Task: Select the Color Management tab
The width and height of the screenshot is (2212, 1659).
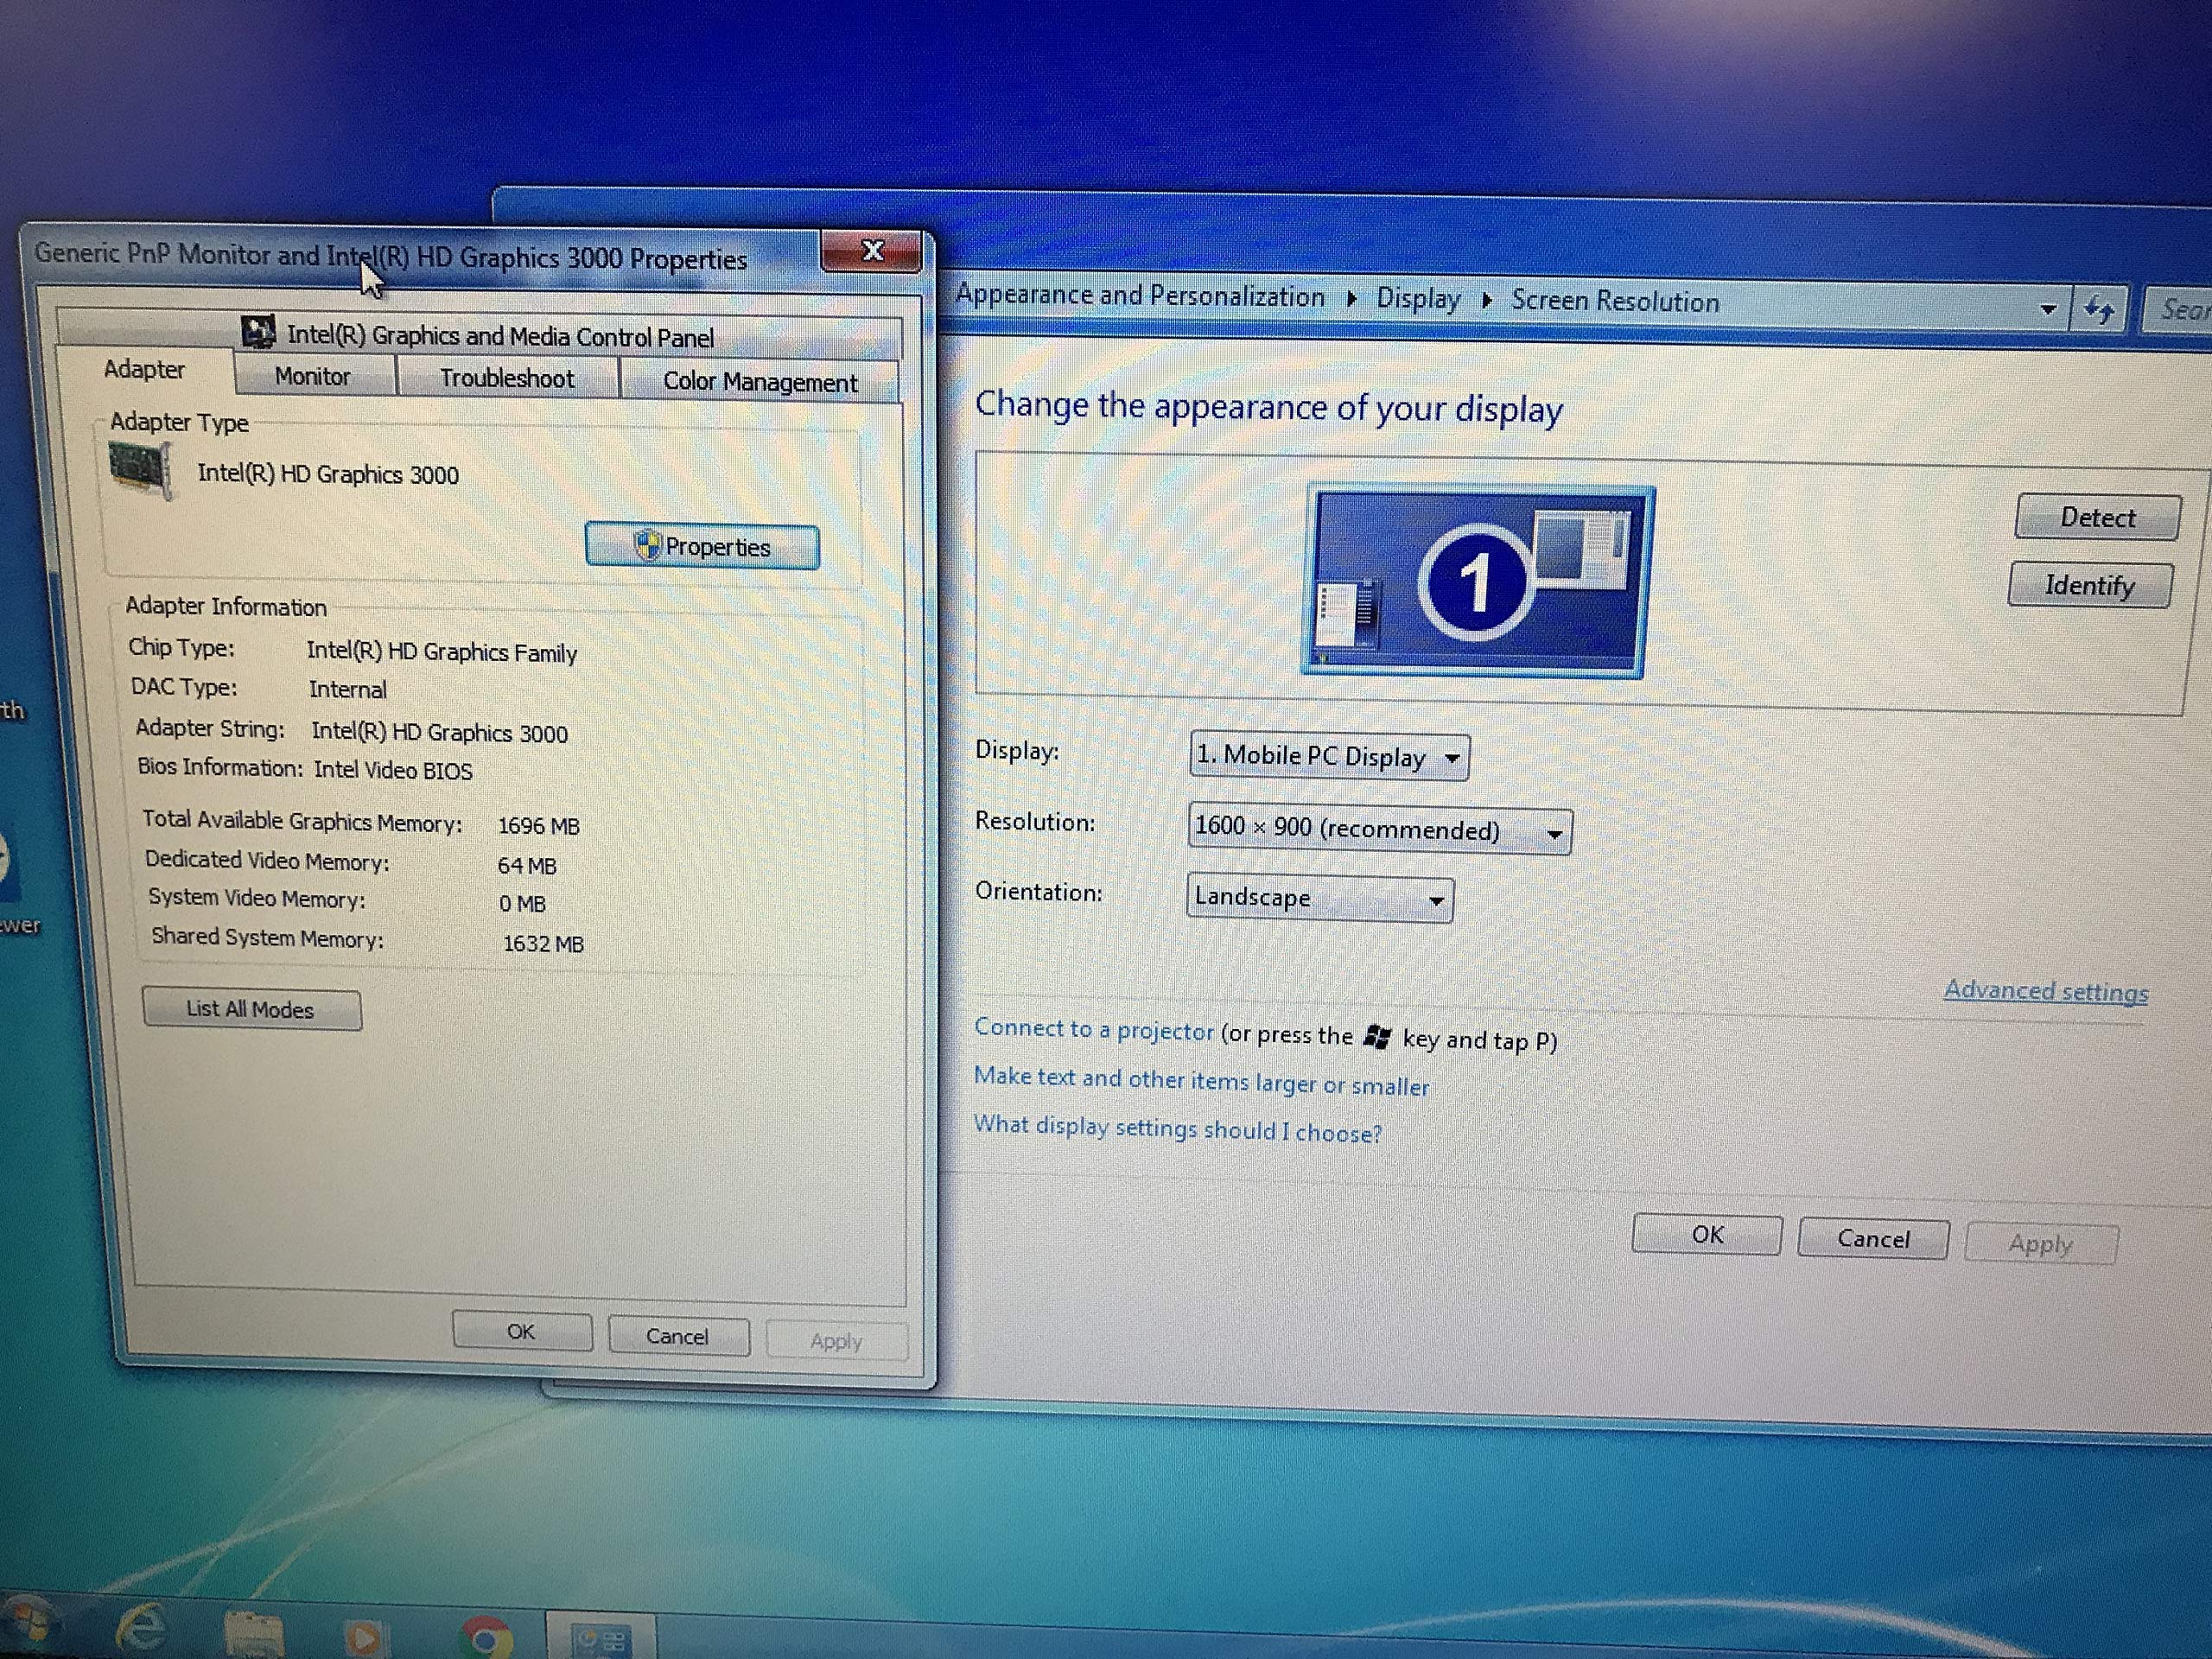Action: tap(759, 381)
